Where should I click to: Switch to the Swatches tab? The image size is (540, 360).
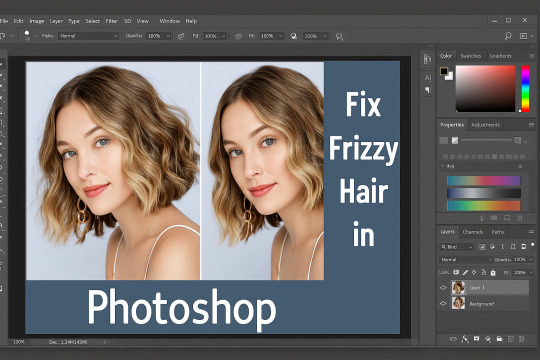point(470,56)
